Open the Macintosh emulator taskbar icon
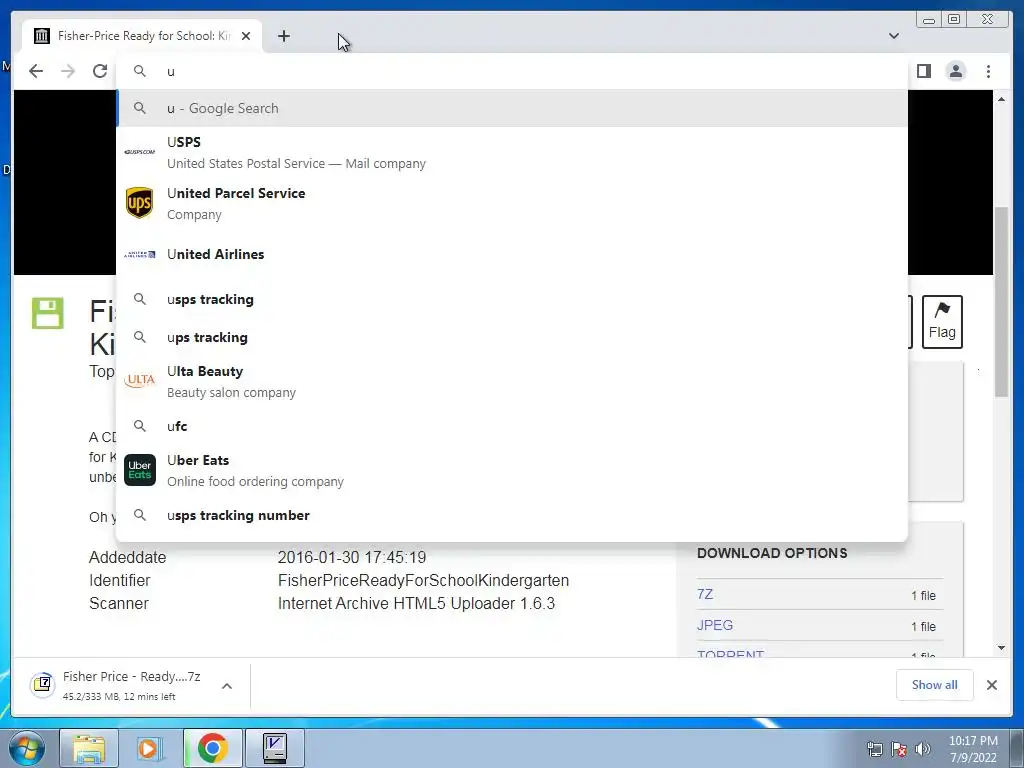Image resolution: width=1024 pixels, height=768 pixels. [274, 748]
